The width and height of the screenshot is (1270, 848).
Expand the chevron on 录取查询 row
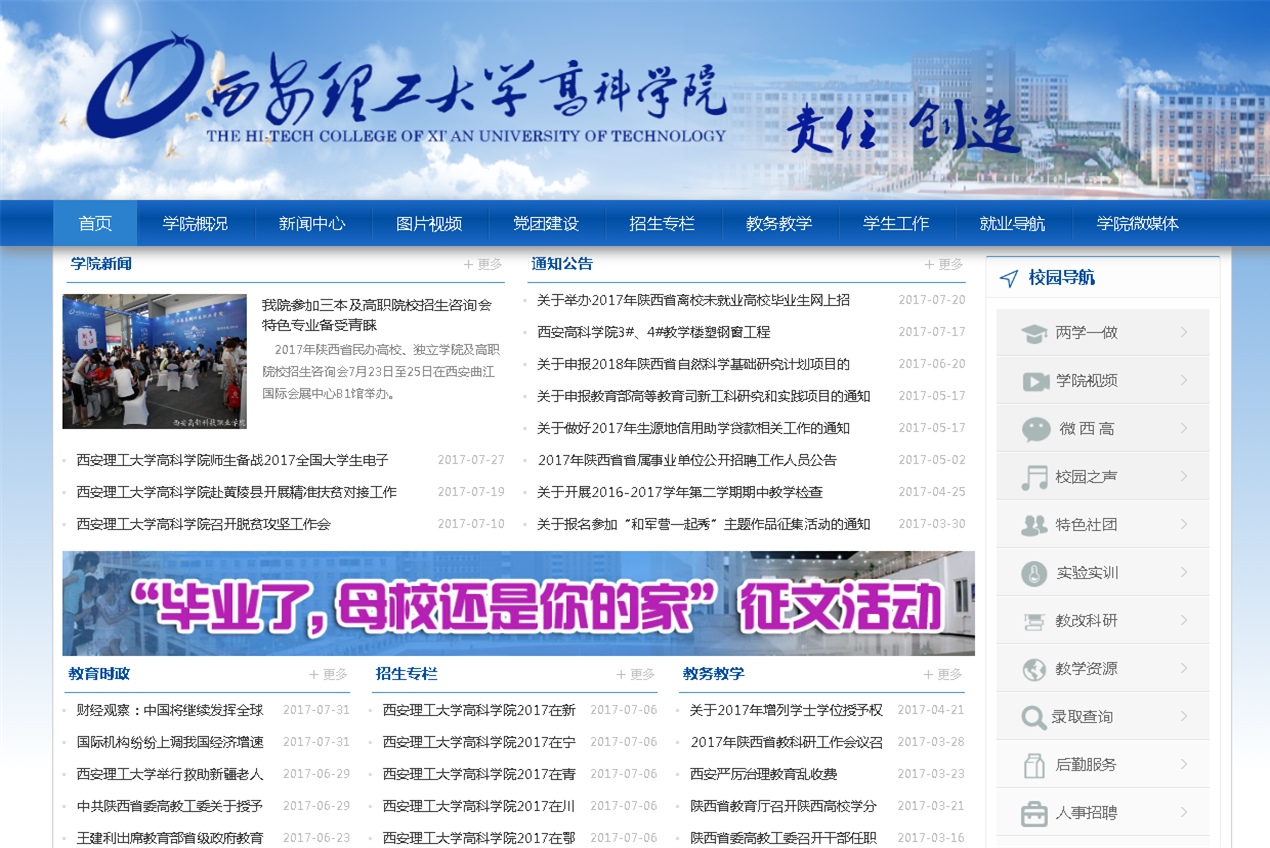pyautogui.click(x=1184, y=716)
